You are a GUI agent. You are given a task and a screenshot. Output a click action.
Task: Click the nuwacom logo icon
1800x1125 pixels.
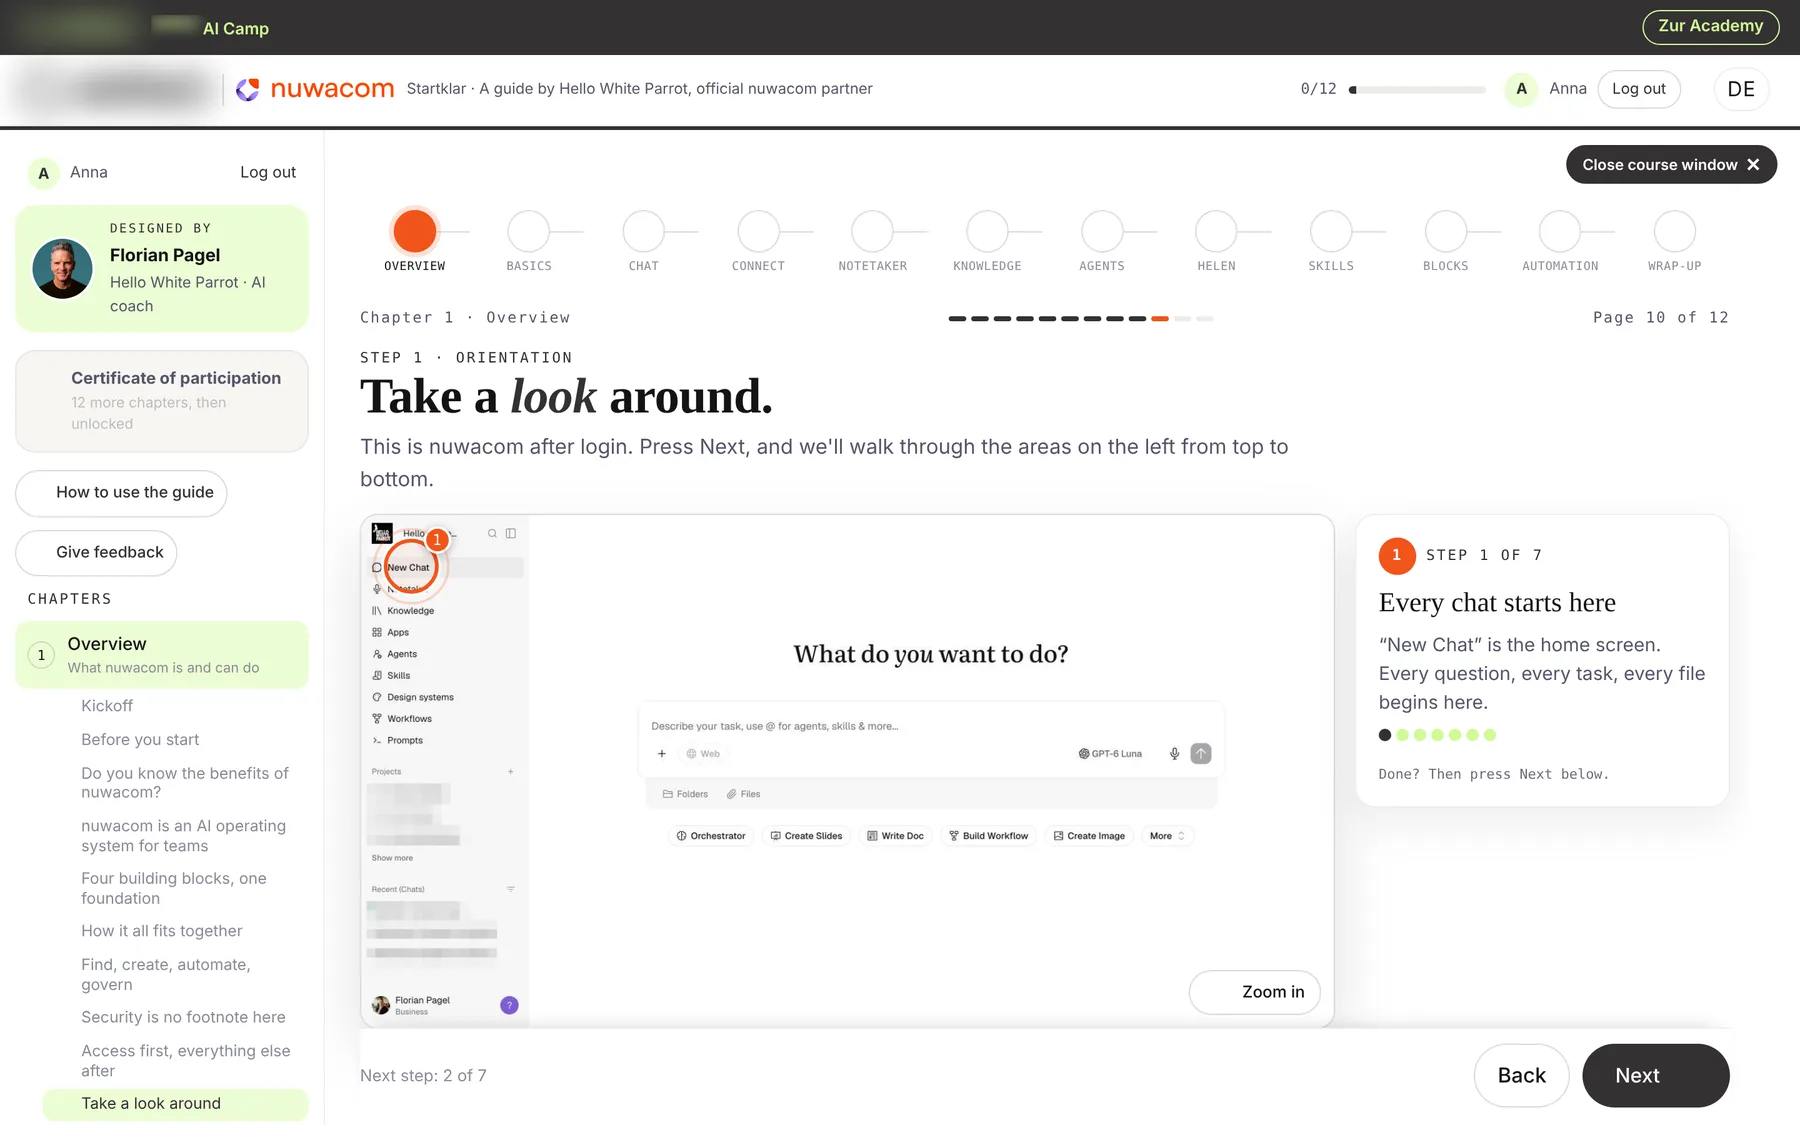[247, 89]
